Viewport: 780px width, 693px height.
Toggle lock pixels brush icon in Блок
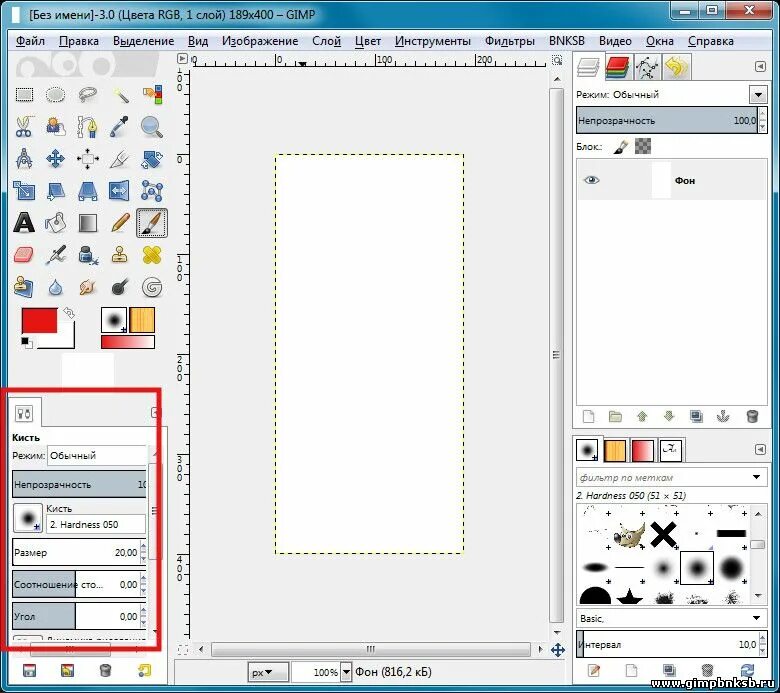click(620, 147)
